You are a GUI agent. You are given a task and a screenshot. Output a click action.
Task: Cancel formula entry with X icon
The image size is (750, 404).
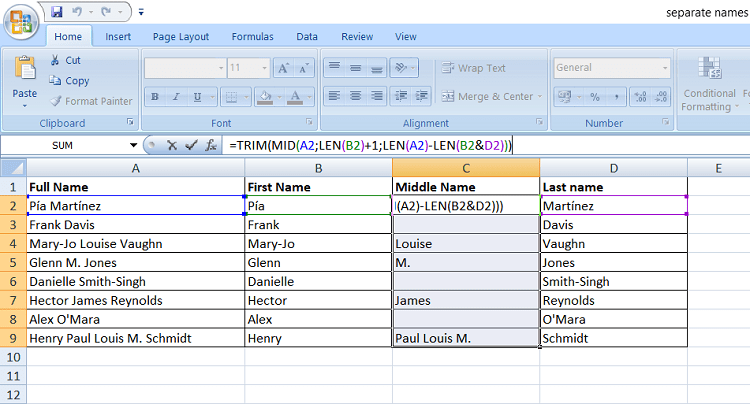pos(172,145)
